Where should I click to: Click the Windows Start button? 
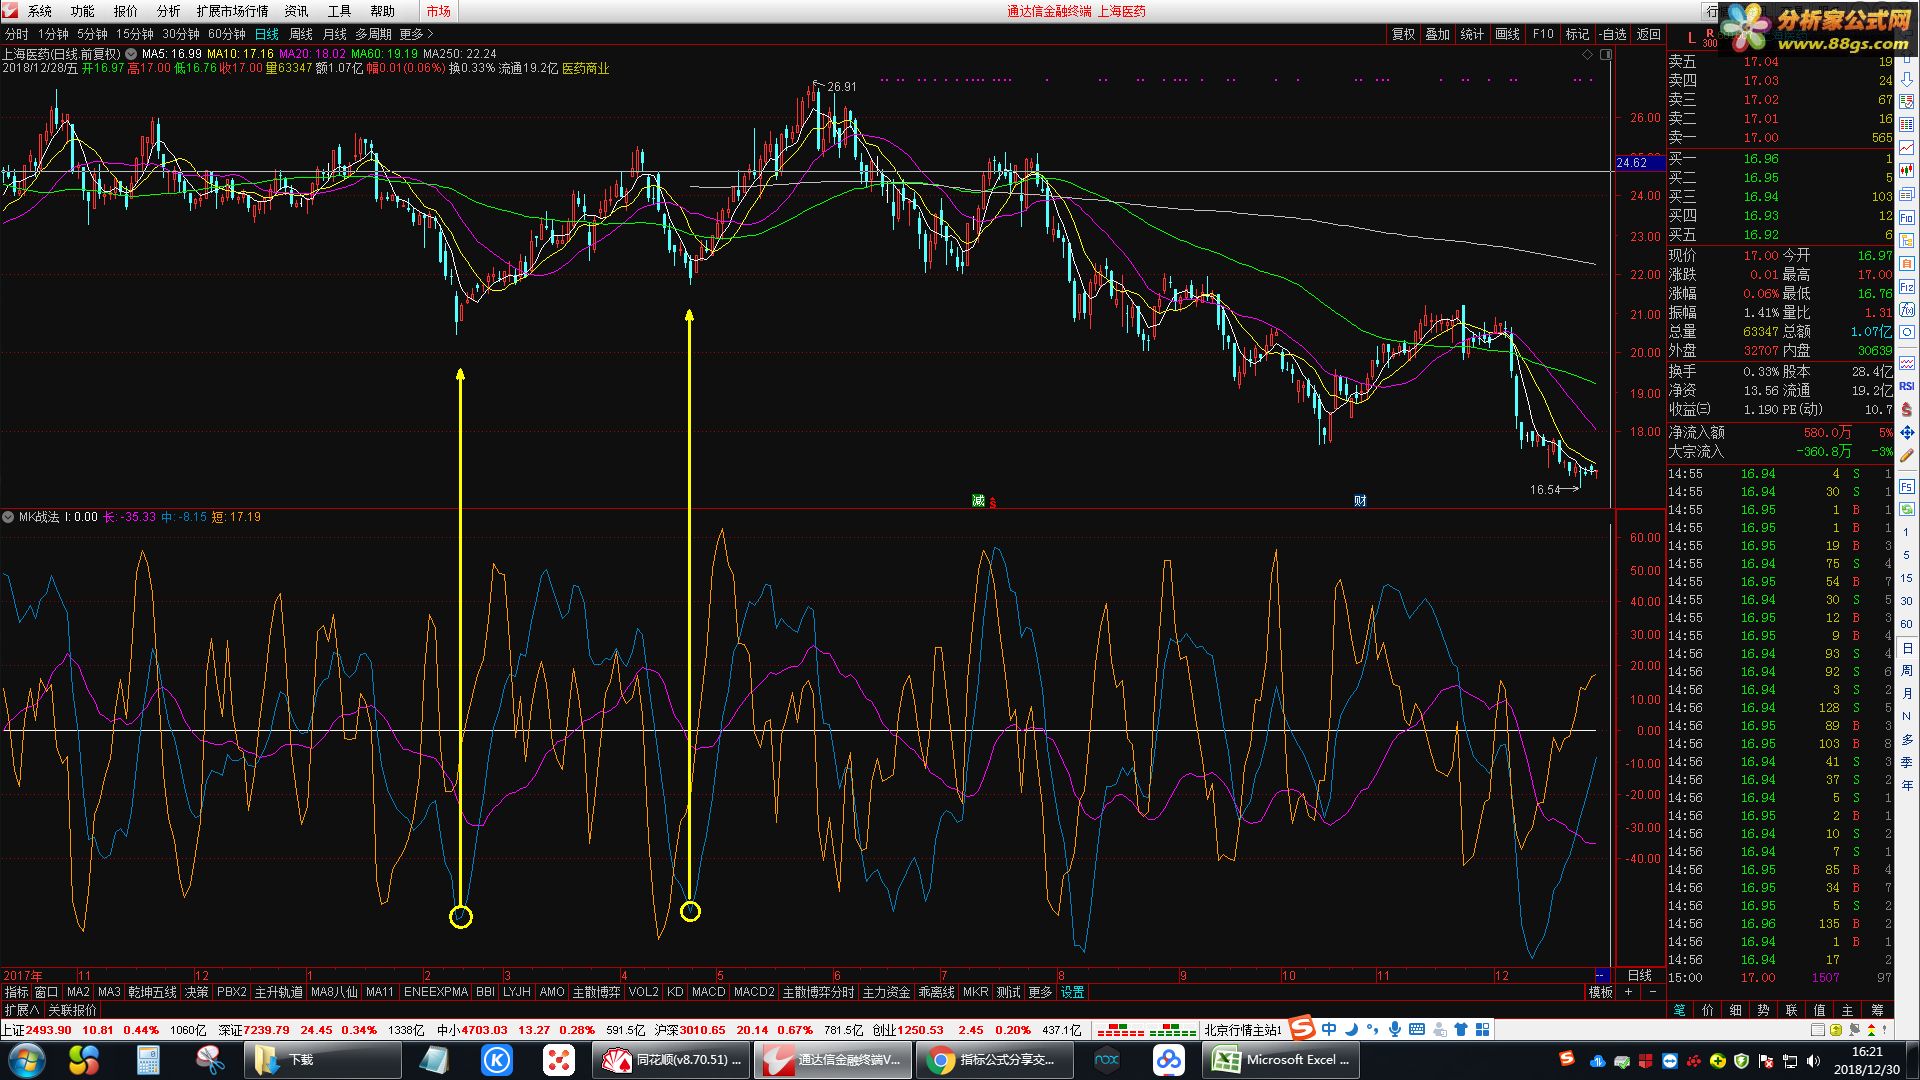point(25,1060)
